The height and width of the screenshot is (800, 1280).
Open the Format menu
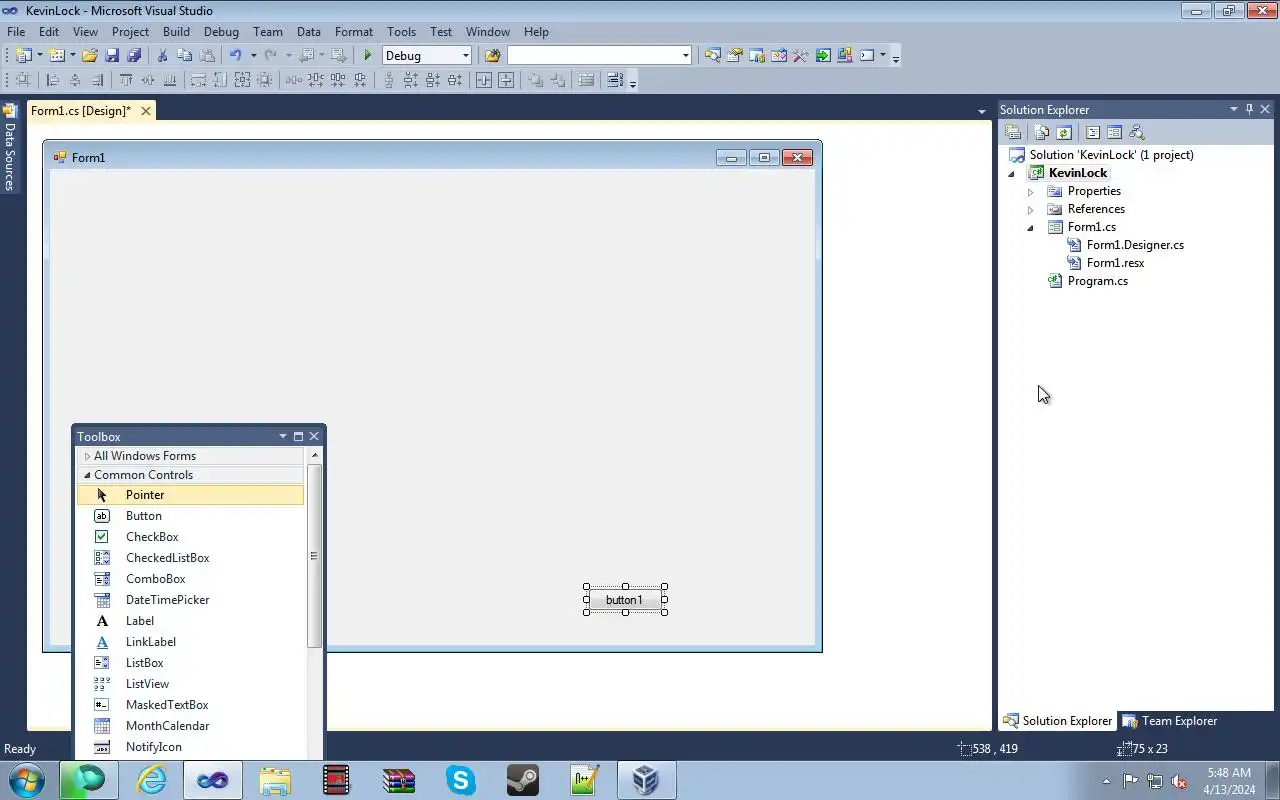pyautogui.click(x=354, y=32)
